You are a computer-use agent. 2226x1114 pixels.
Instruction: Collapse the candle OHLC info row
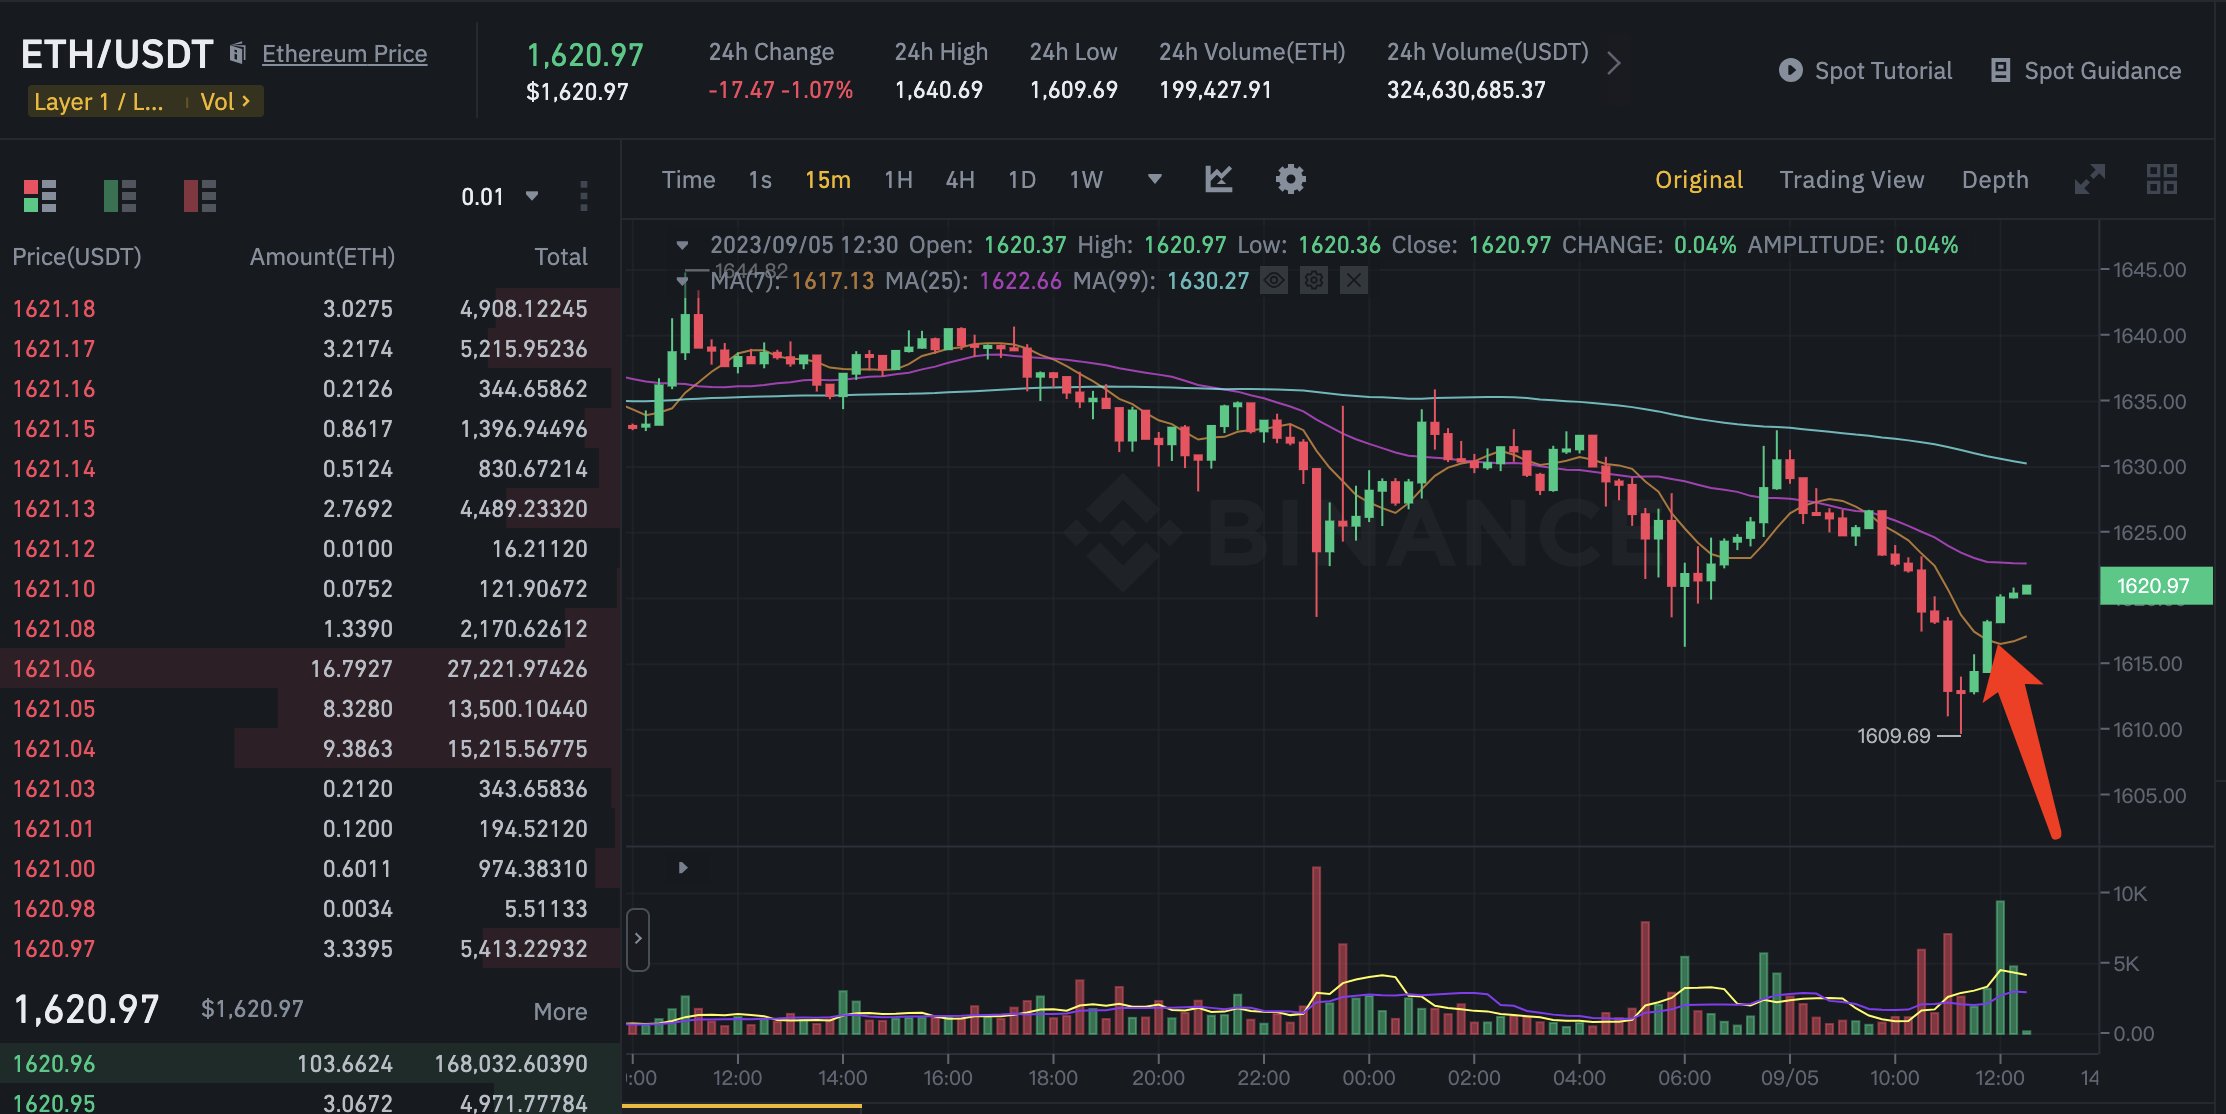(x=682, y=245)
